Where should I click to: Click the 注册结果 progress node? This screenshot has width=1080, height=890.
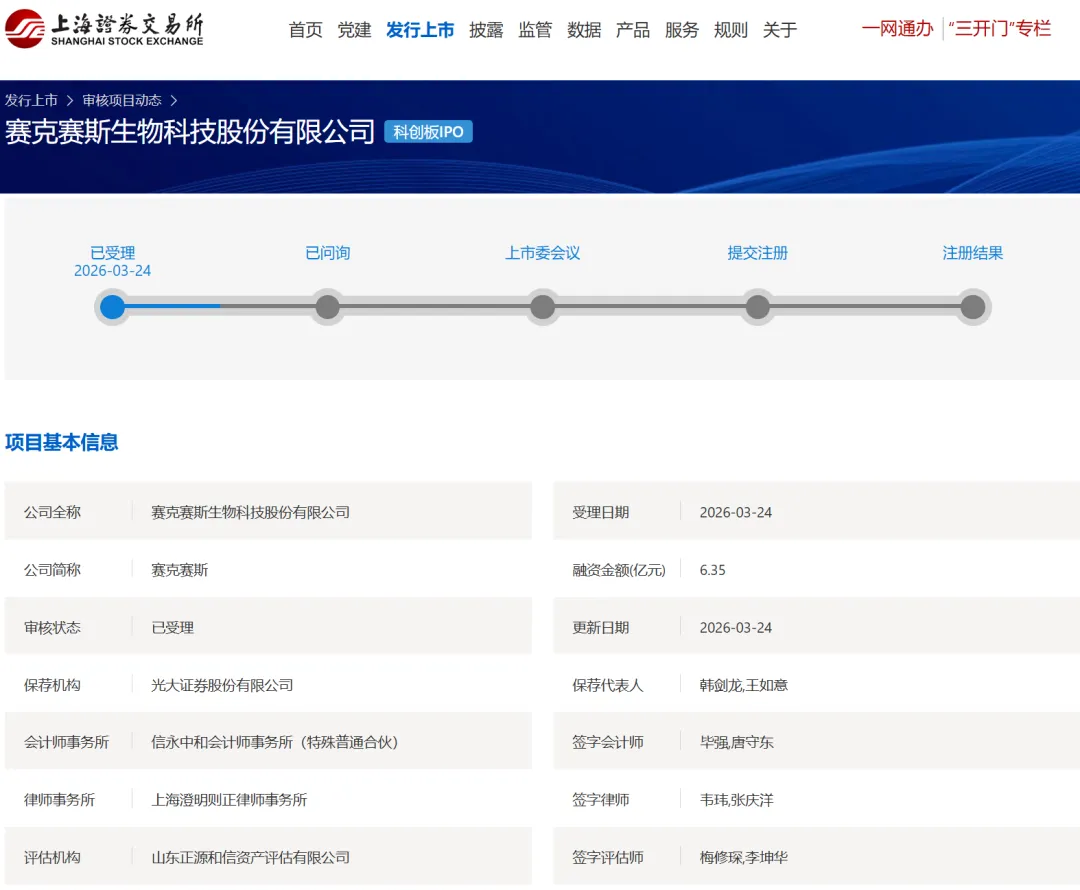973,307
